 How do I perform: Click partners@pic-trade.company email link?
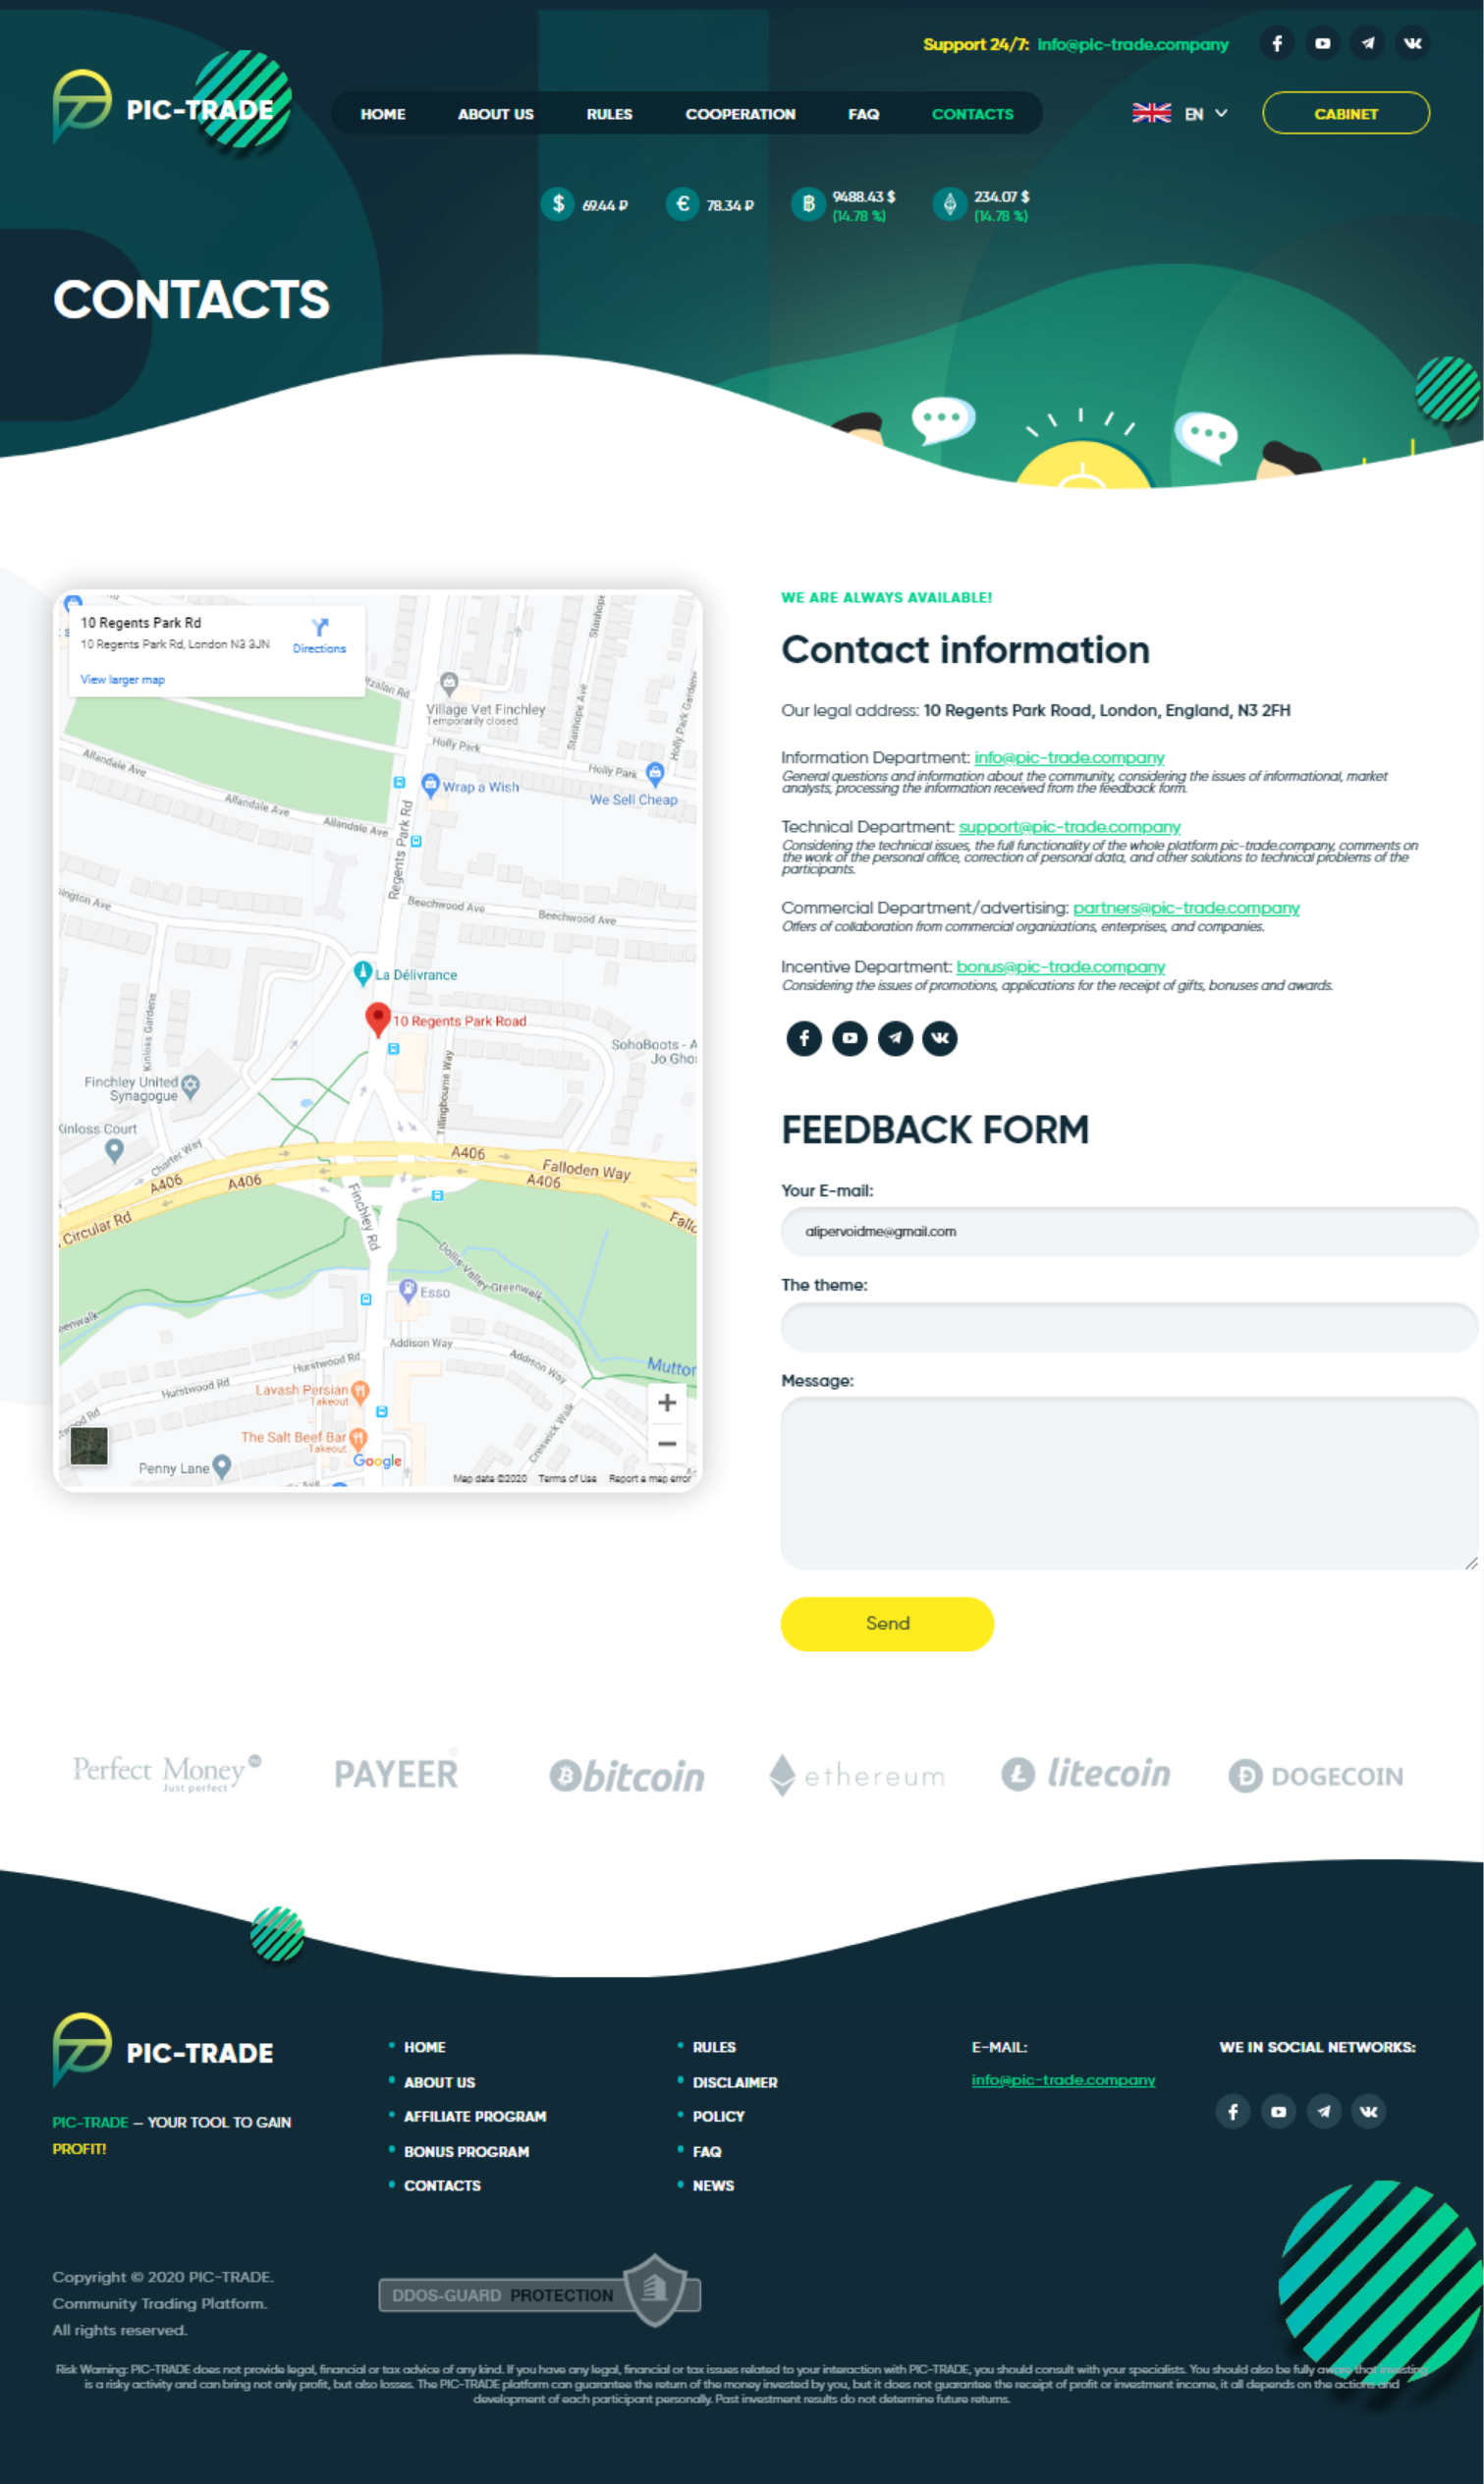pyautogui.click(x=1186, y=908)
